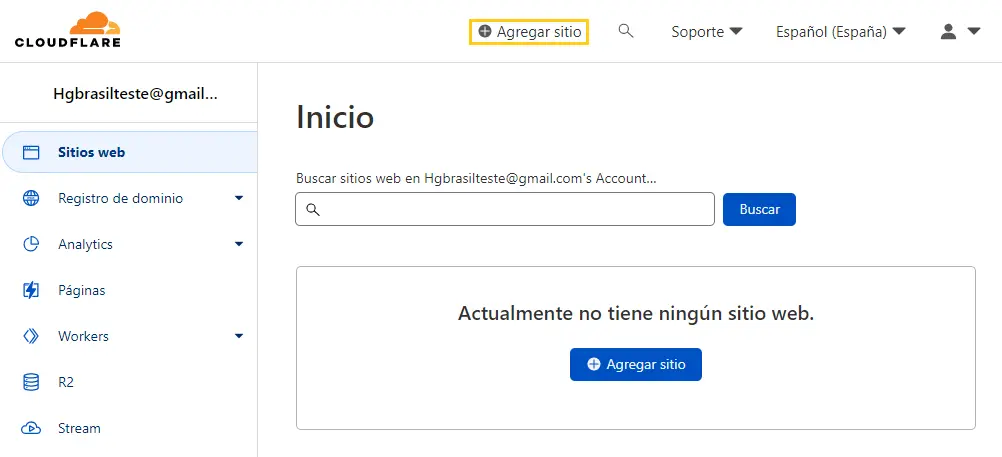Click the Analytics pie chart icon

(31, 244)
